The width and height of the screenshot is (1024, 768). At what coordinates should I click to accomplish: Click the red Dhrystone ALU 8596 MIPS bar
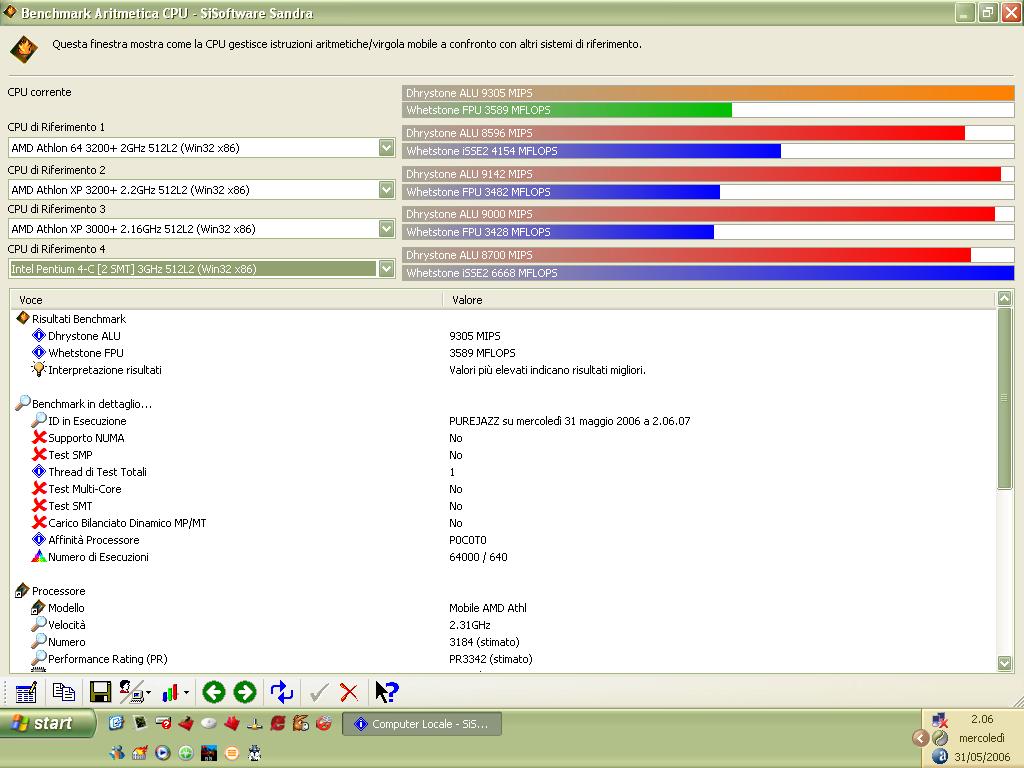[683, 133]
